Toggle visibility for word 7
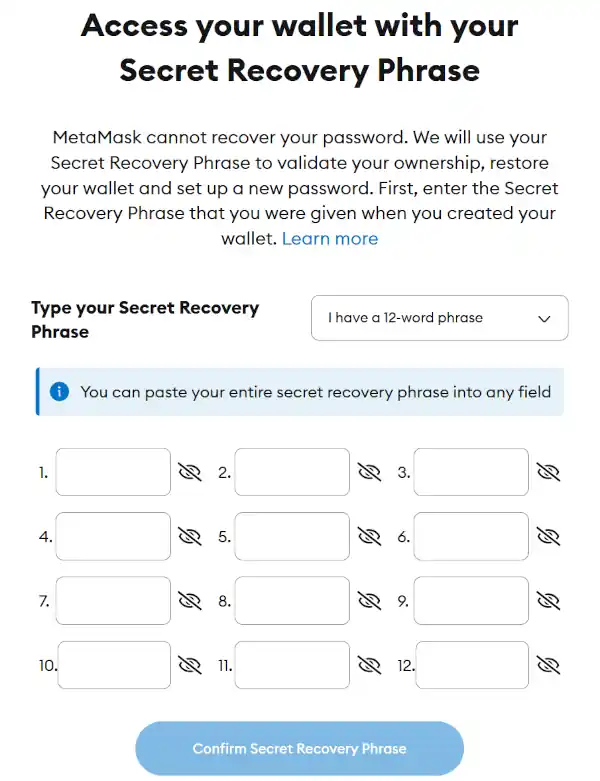 [190, 601]
